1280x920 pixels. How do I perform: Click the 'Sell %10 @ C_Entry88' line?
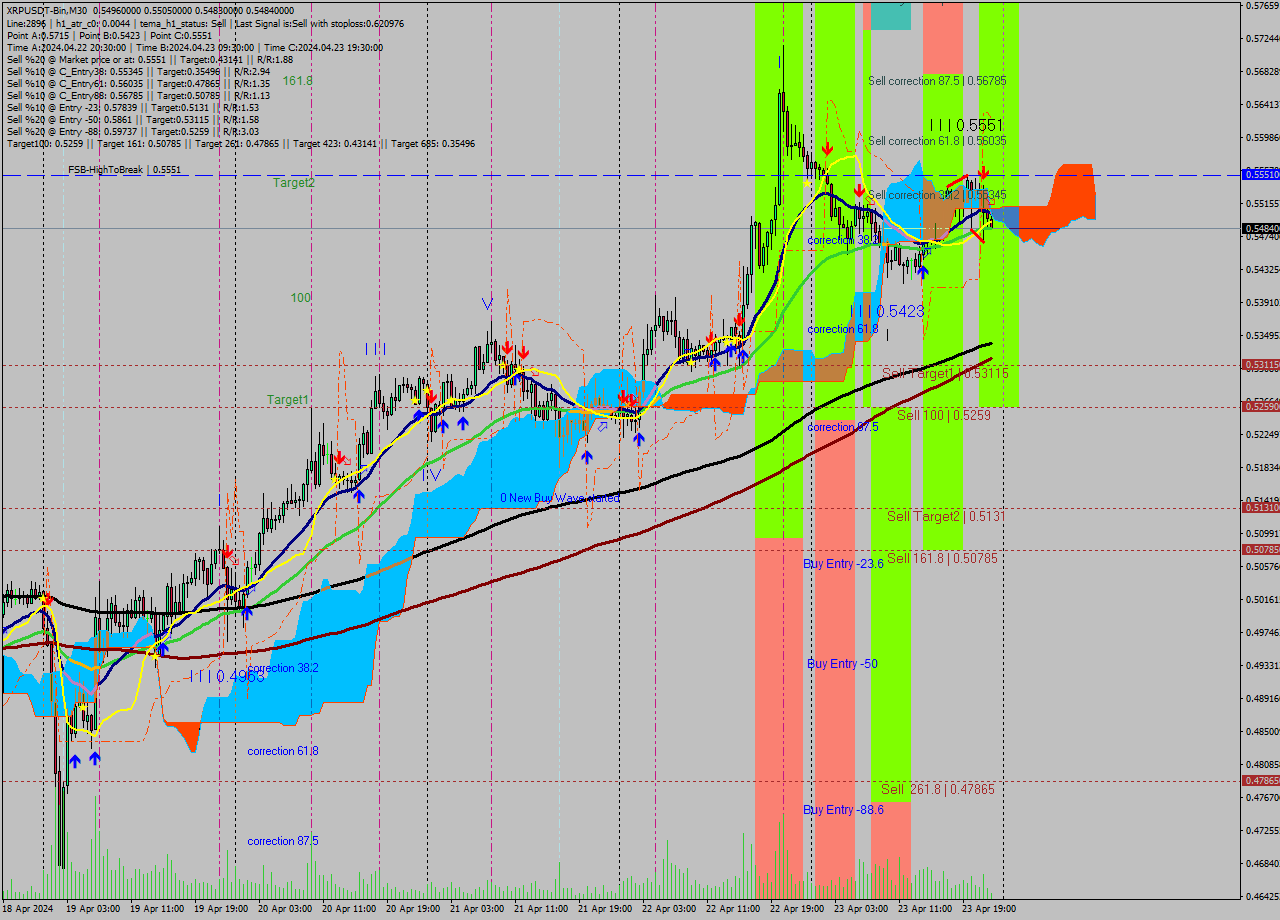138,96
